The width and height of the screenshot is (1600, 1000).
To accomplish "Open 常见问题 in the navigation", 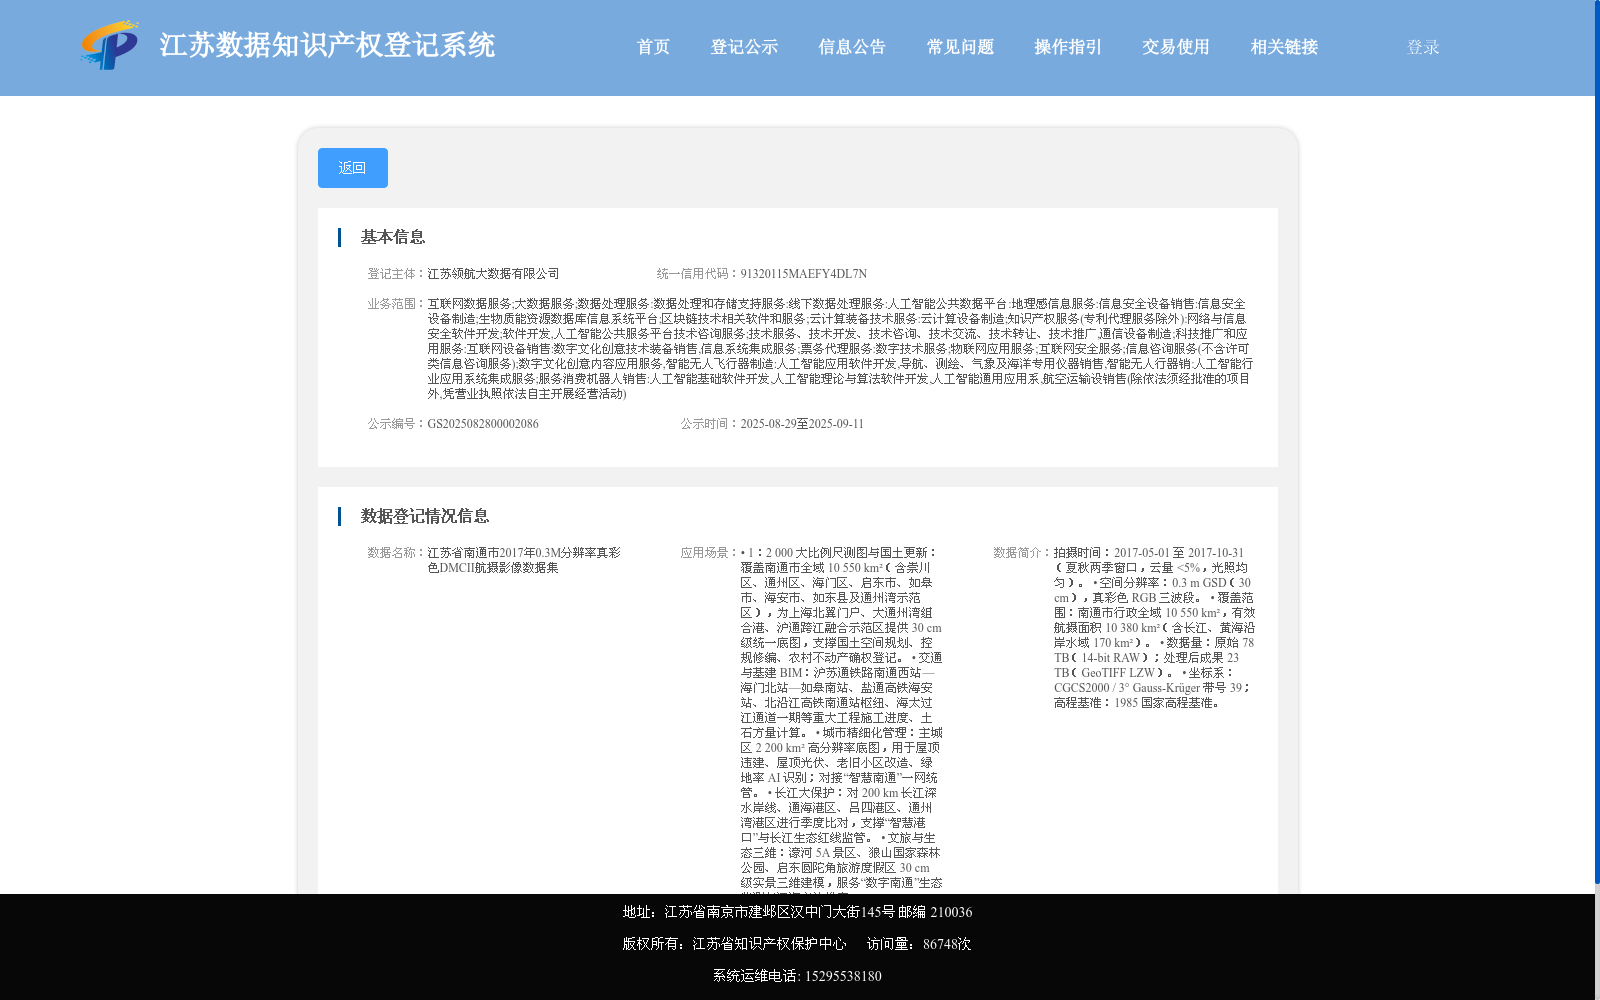I will pos(960,47).
